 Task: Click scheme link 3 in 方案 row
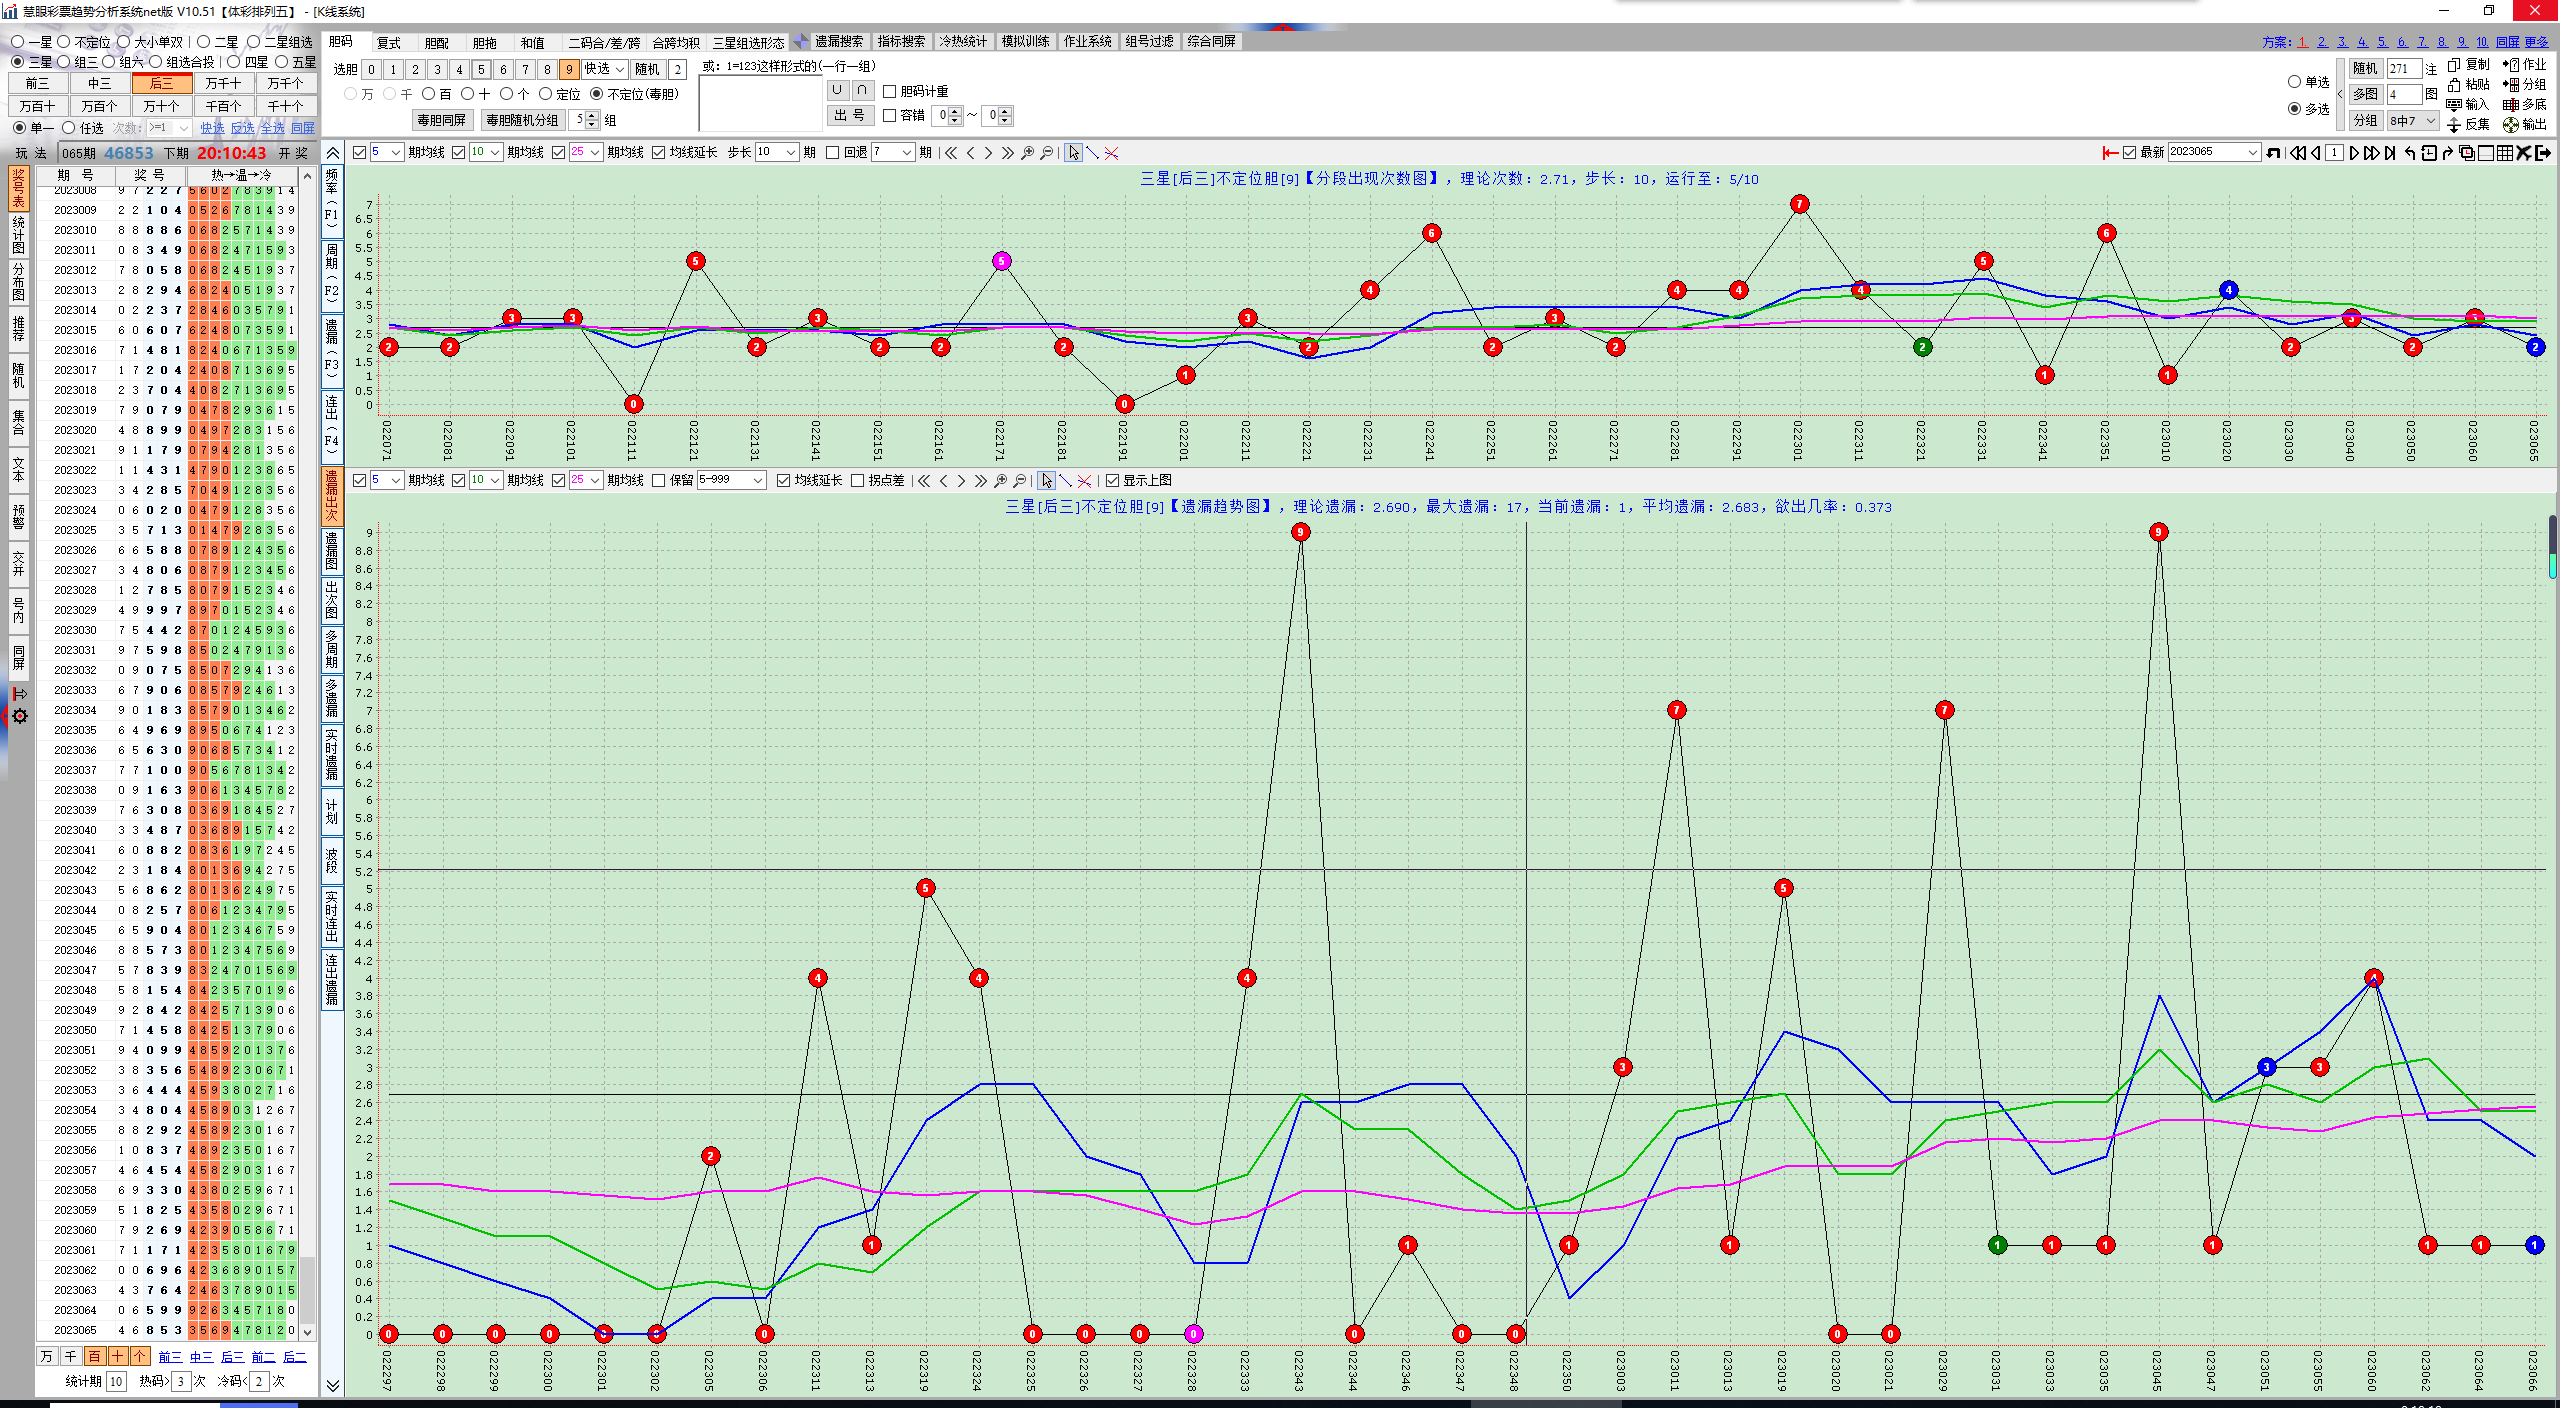click(2342, 42)
